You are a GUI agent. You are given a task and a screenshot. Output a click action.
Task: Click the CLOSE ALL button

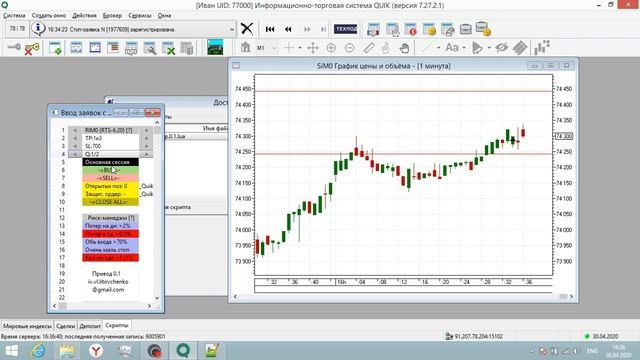(110, 202)
